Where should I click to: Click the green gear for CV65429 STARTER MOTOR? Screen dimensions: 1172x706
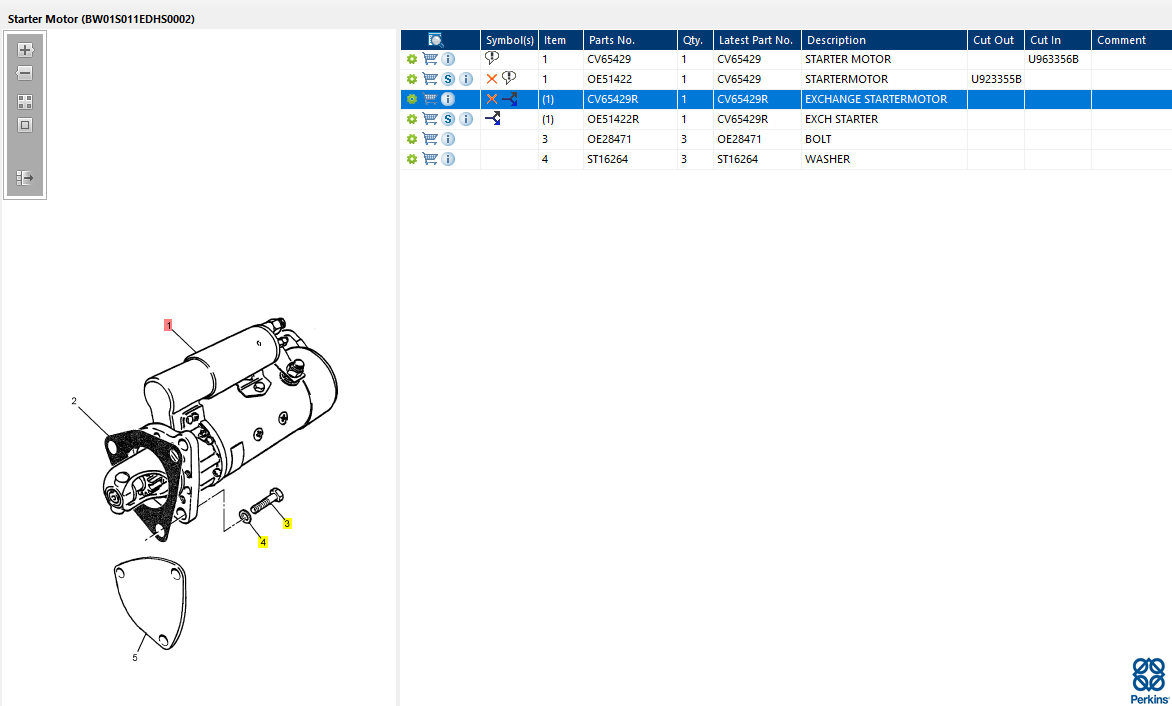pyautogui.click(x=411, y=59)
